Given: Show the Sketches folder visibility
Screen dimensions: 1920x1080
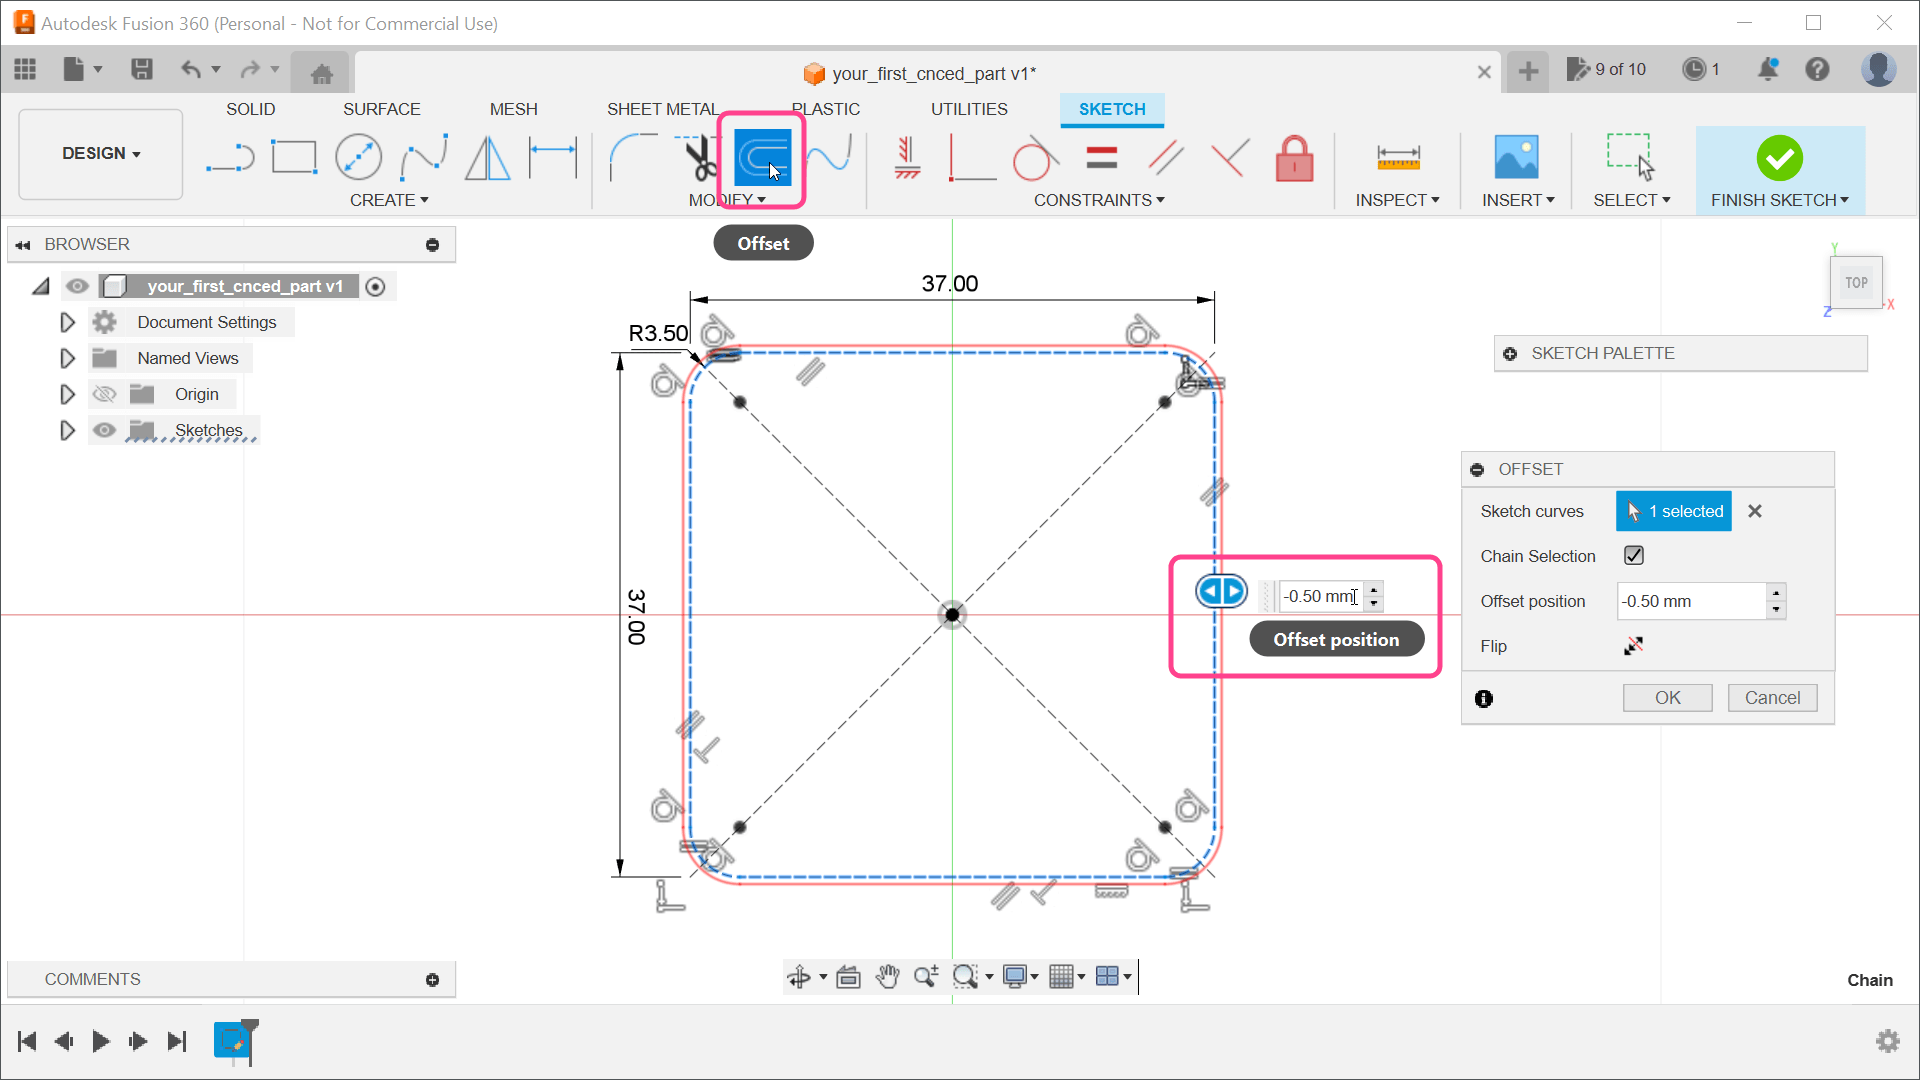Looking at the screenshot, I should [104, 430].
